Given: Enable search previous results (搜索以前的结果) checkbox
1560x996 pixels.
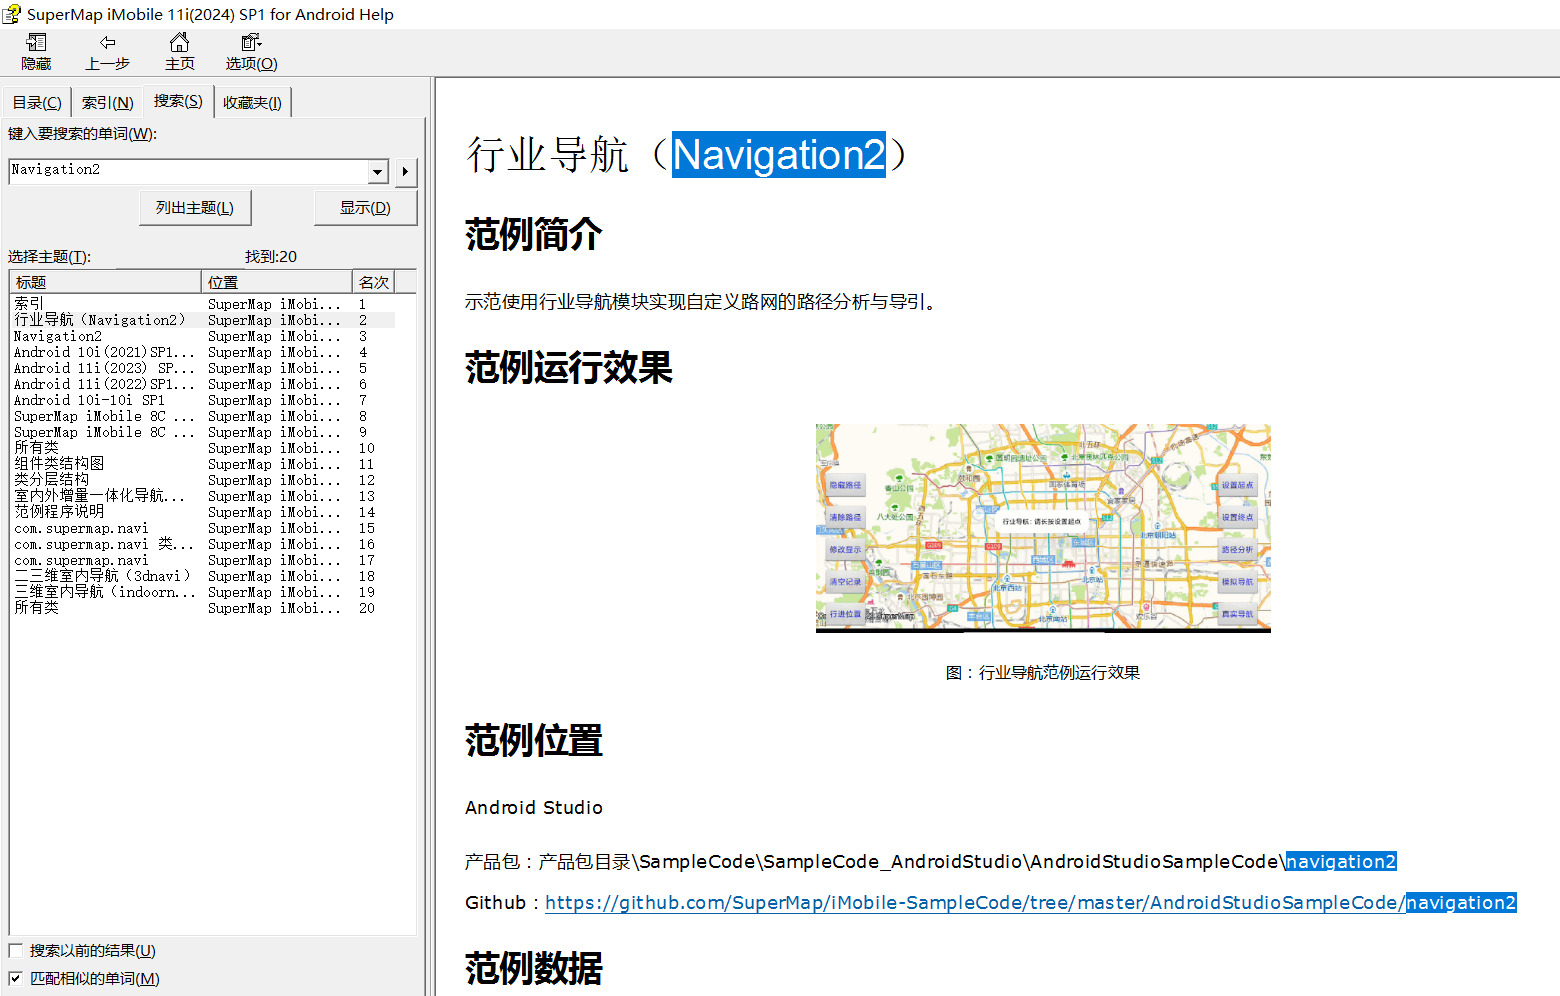Looking at the screenshot, I should click(16, 951).
